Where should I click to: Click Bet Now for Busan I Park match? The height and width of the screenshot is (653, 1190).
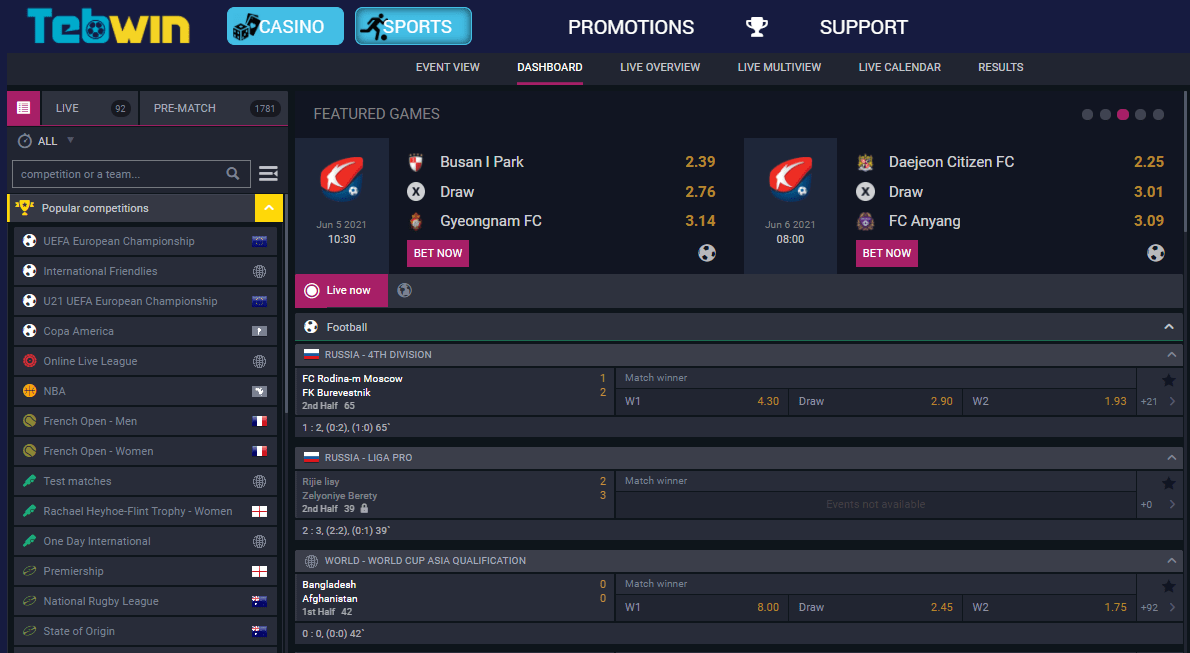[x=438, y=254]
